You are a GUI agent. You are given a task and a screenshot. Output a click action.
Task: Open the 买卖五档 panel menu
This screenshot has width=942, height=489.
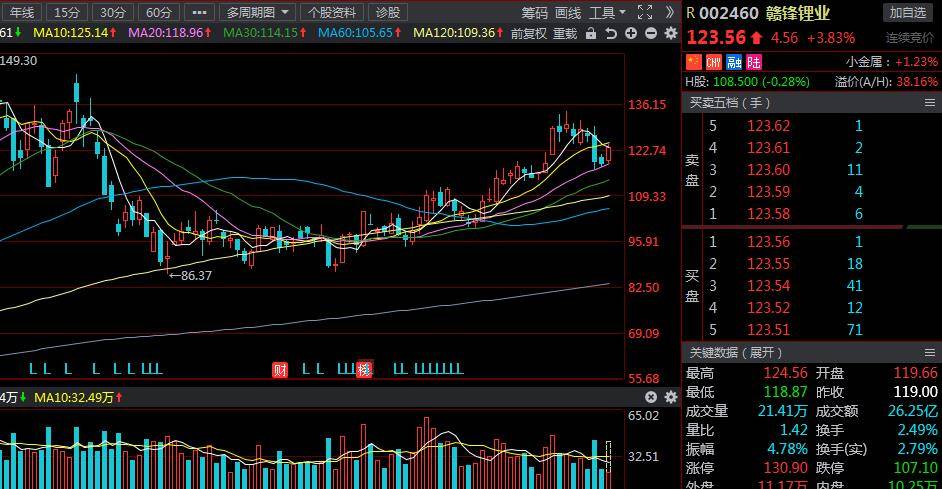click(930, 103)
